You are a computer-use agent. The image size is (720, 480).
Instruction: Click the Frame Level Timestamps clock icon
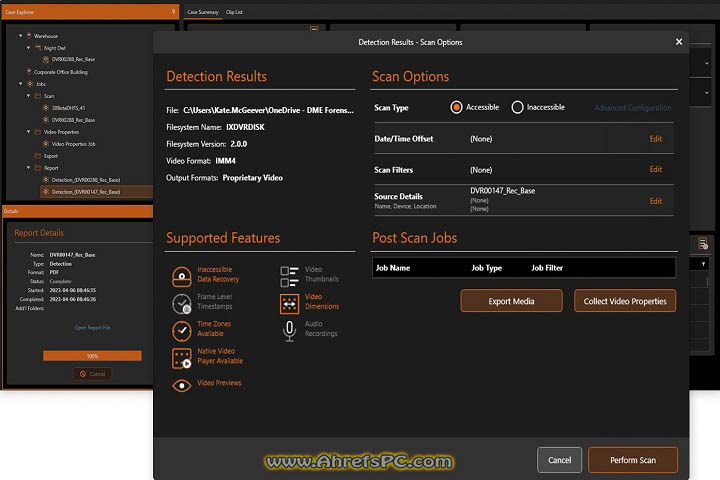[182, 304]
